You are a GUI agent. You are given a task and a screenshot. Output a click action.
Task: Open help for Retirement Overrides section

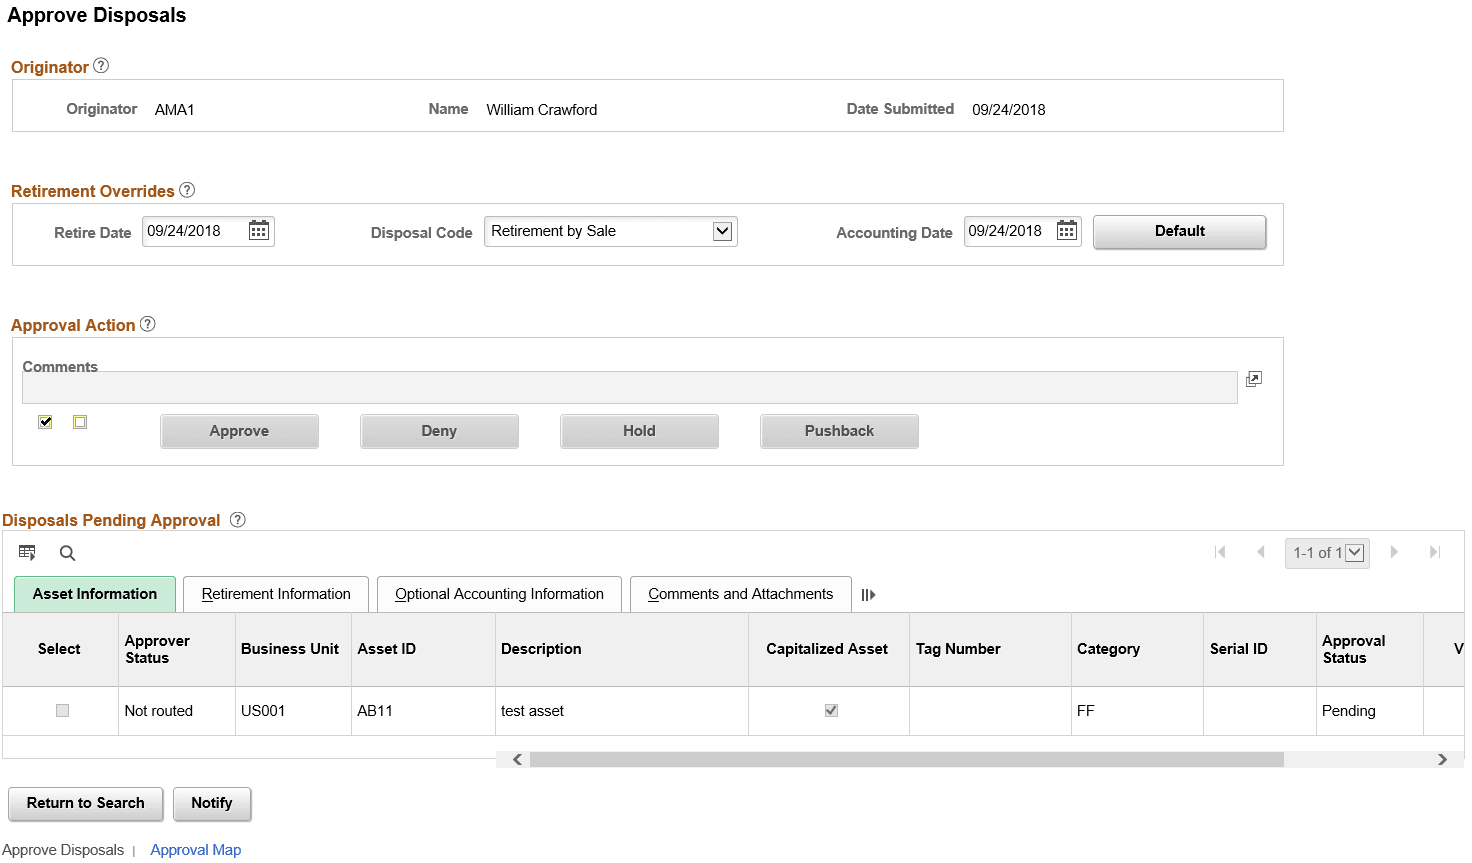[187, 190]
